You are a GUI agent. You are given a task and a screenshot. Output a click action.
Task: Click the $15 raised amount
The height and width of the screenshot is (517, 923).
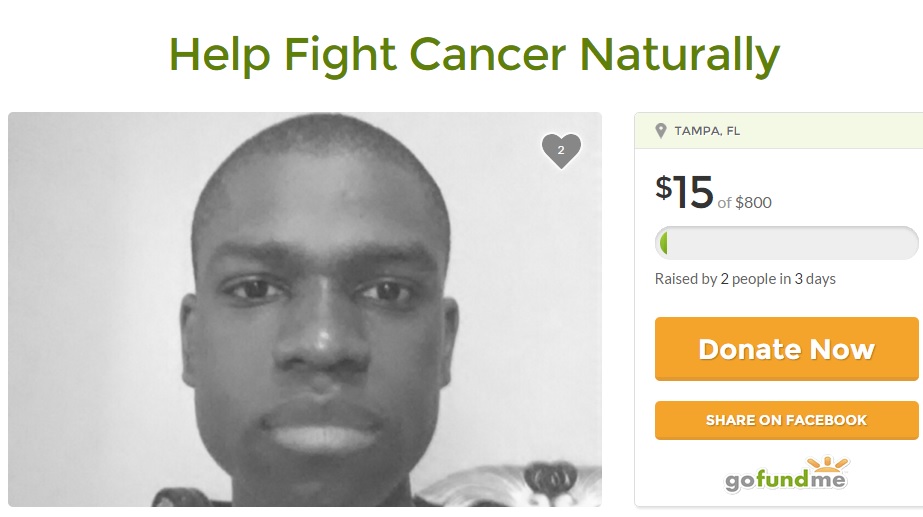pos(684,192)
